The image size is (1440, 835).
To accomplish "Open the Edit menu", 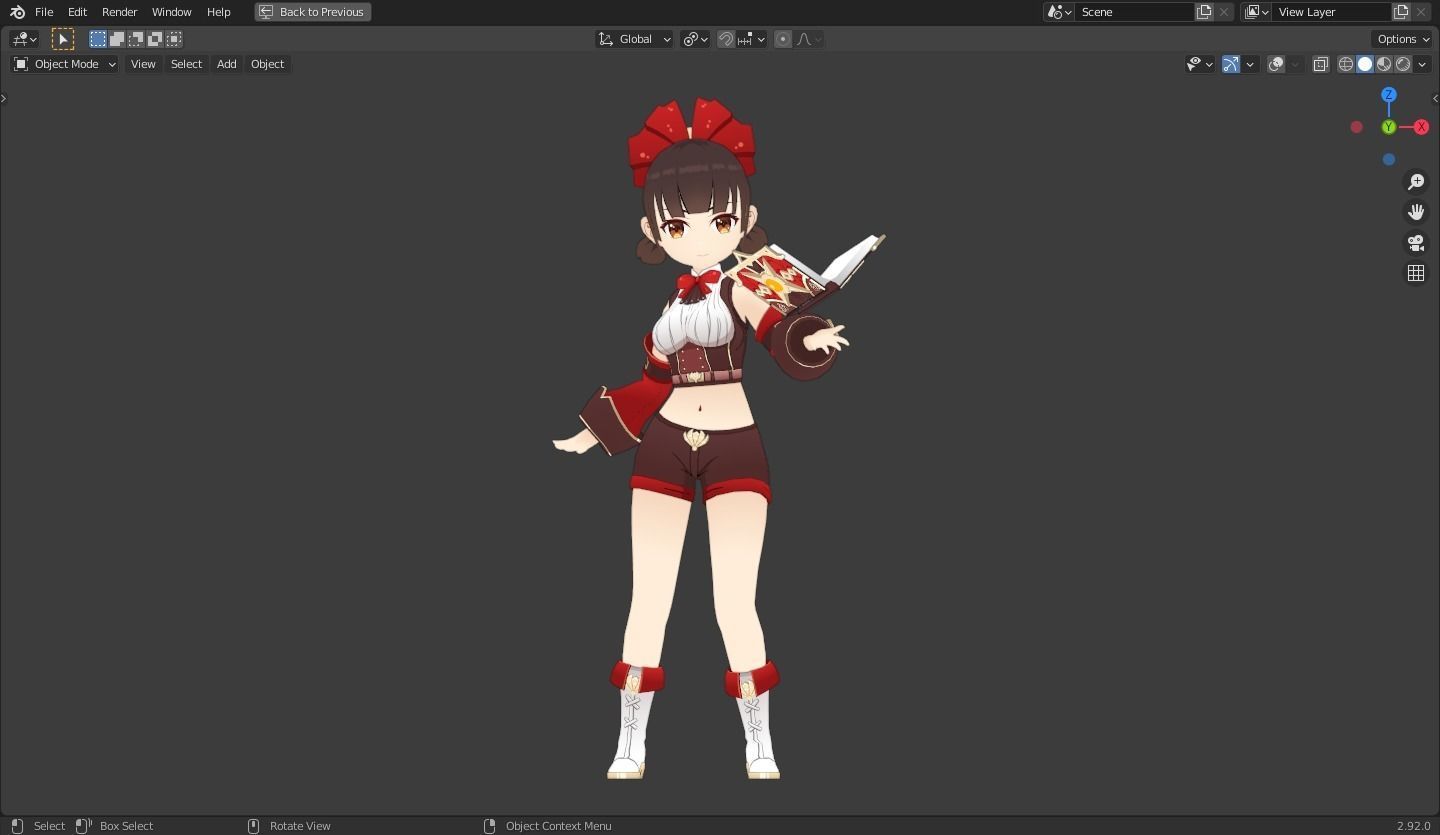I will (77, 12).
